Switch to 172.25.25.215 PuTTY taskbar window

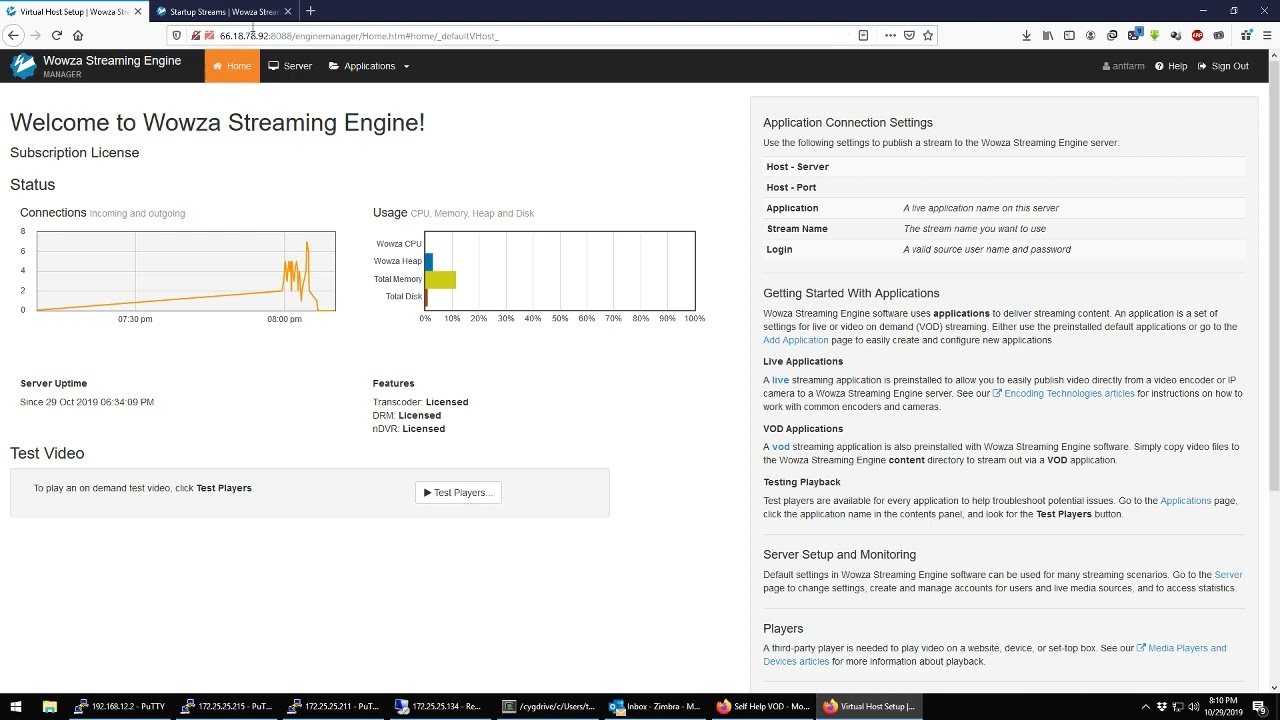[227, 706]
